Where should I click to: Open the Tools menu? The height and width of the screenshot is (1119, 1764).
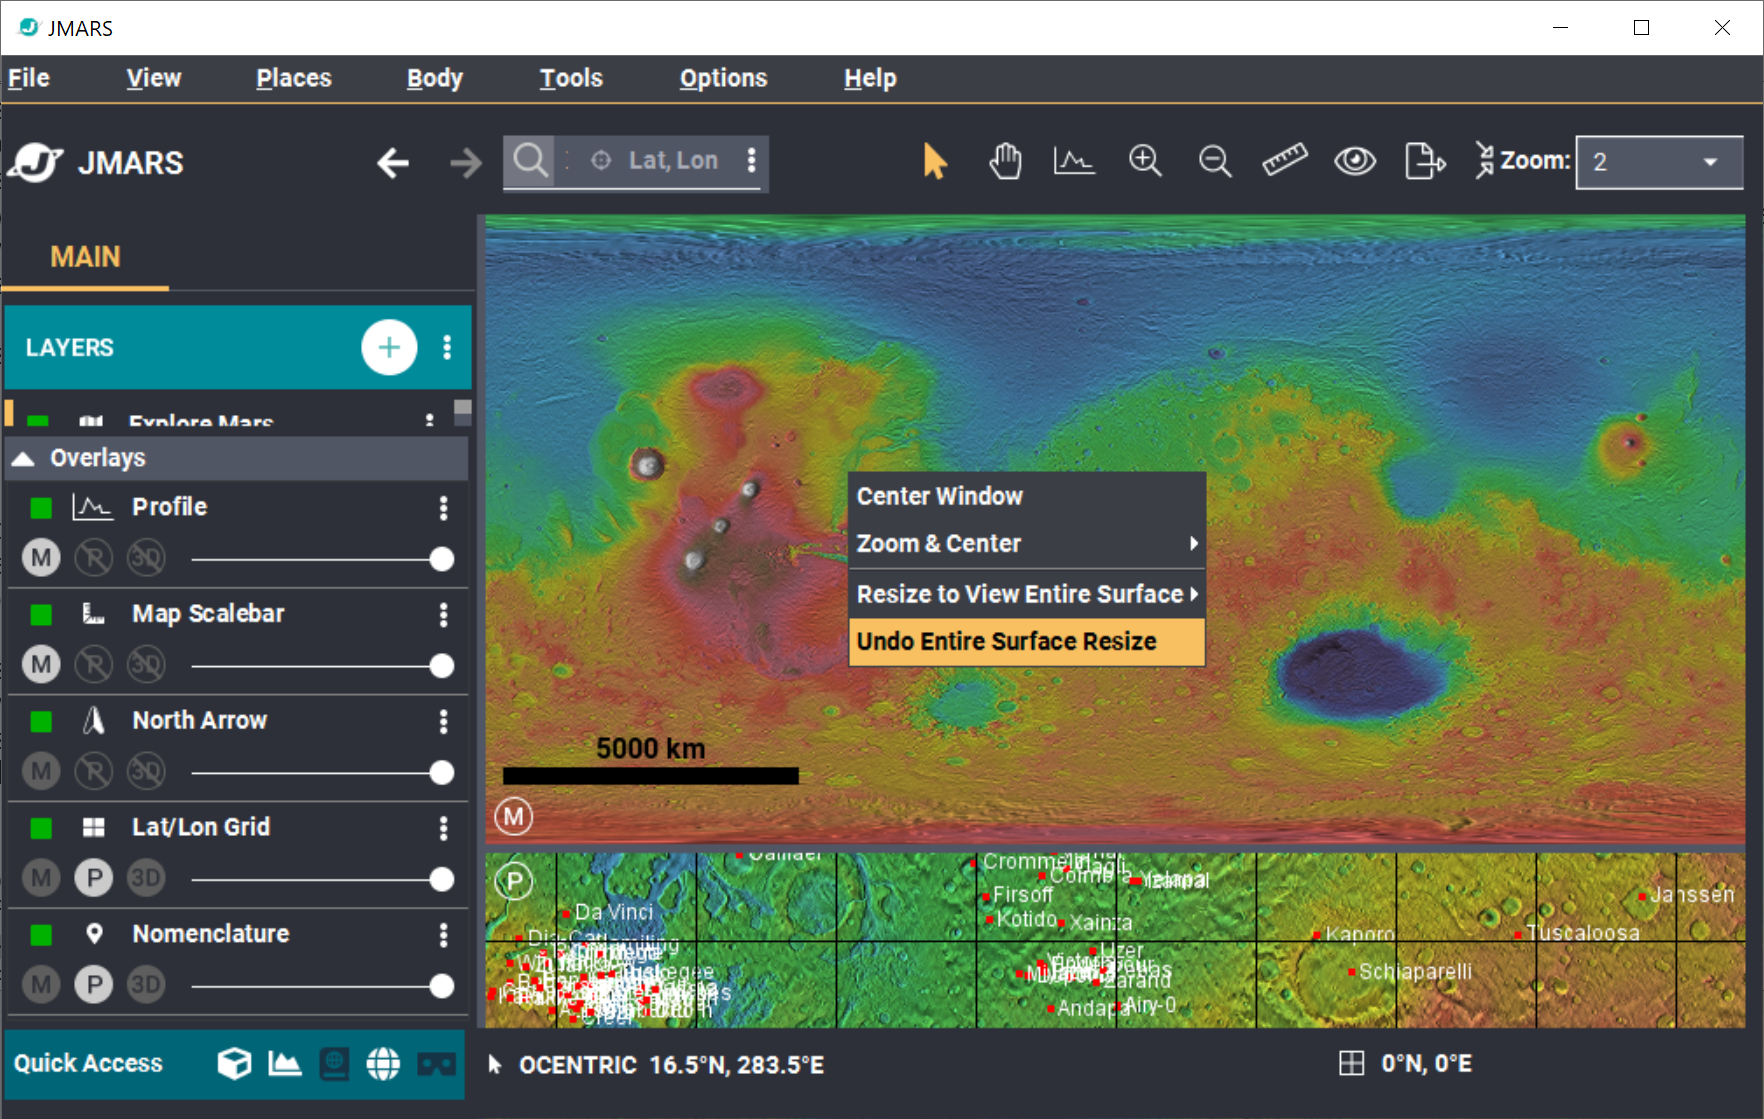571,78
